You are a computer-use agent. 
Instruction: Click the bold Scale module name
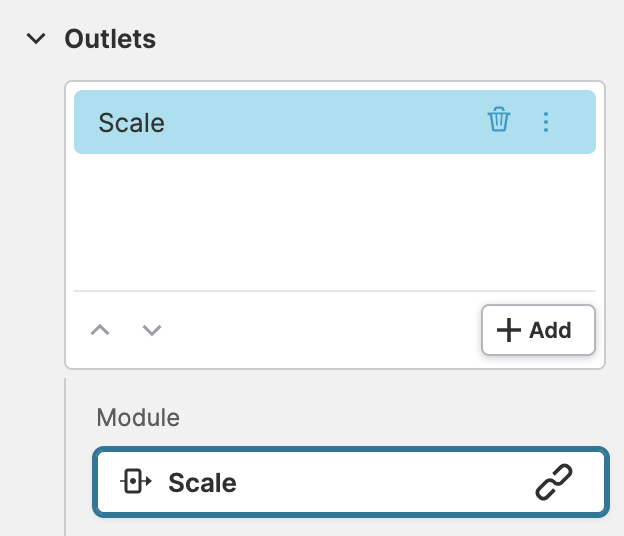tap(202, 483)
